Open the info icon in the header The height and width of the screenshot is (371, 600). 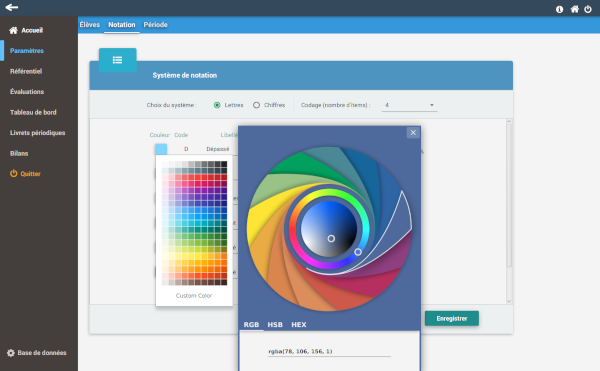tap(559, 9)
